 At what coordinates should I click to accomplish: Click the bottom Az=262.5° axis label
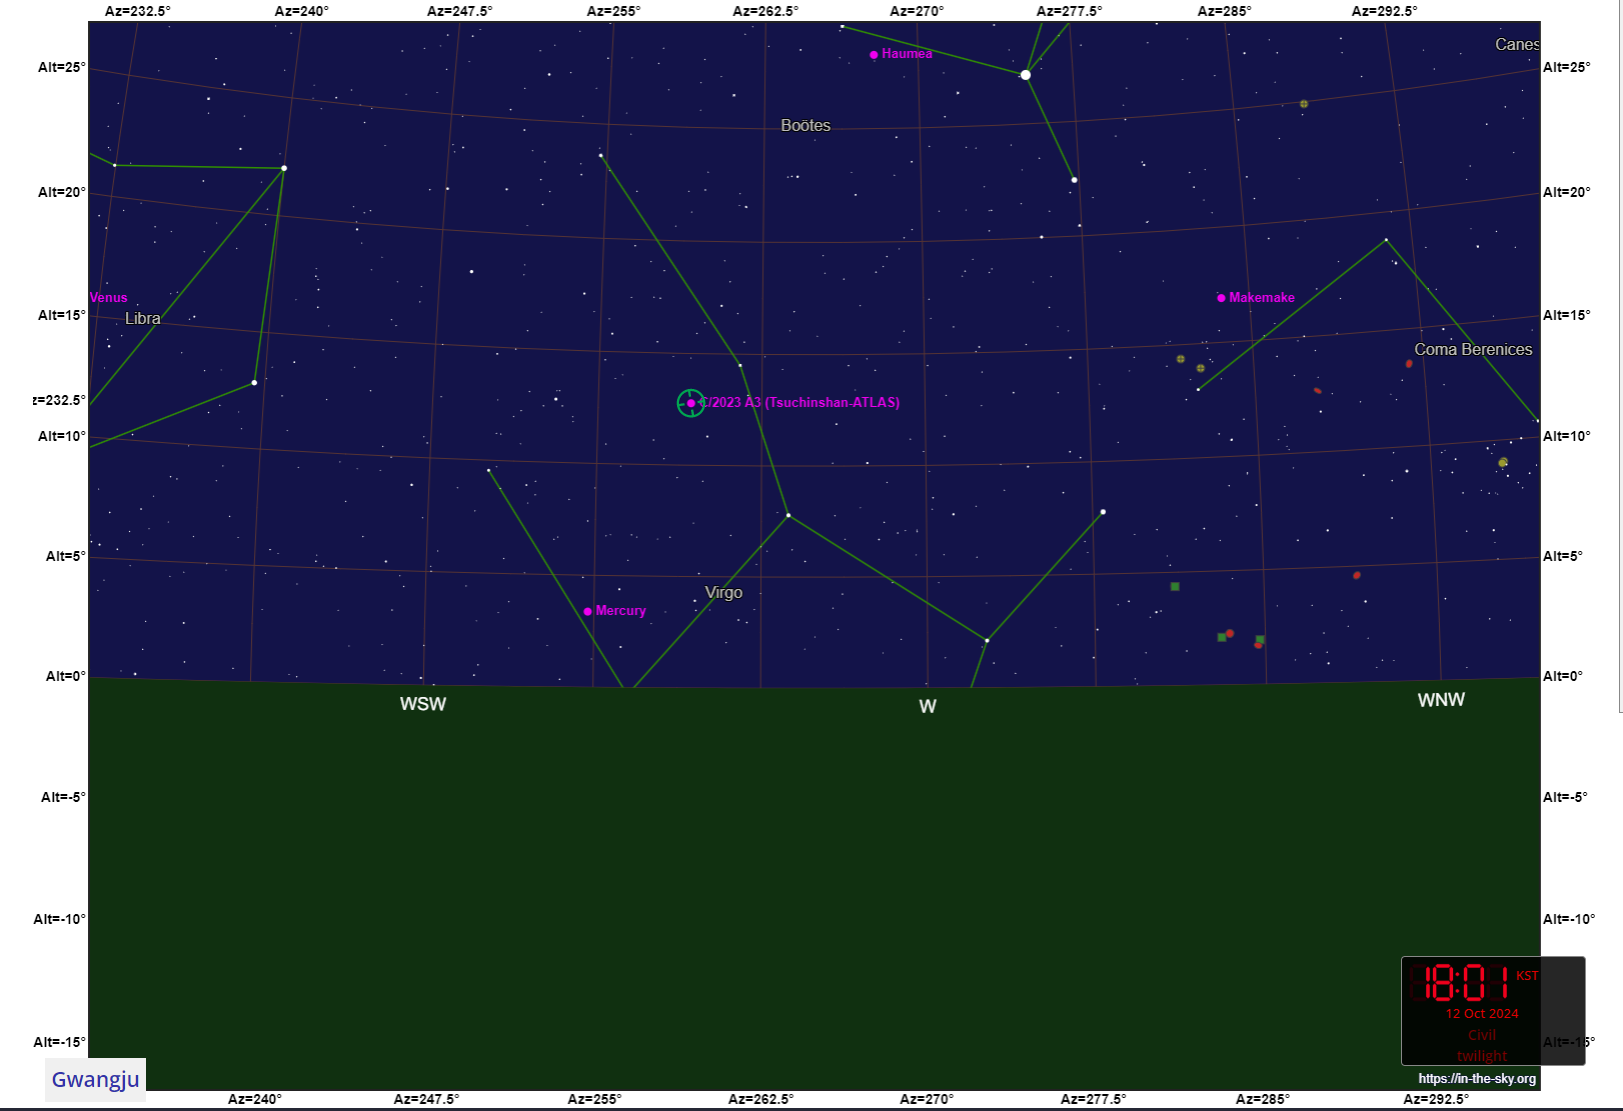coord(761,1099)
